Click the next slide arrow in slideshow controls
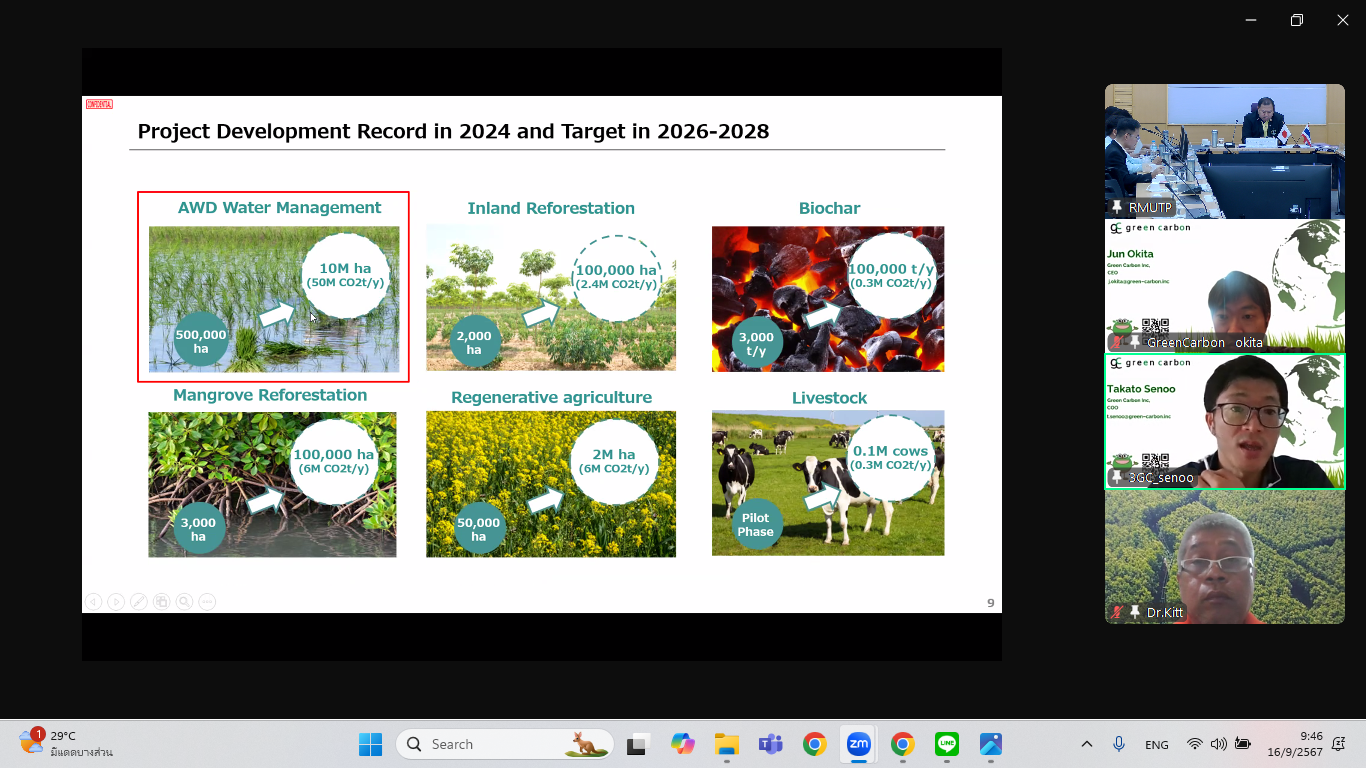The image size is (1366, 768). (x=116, y=601)
